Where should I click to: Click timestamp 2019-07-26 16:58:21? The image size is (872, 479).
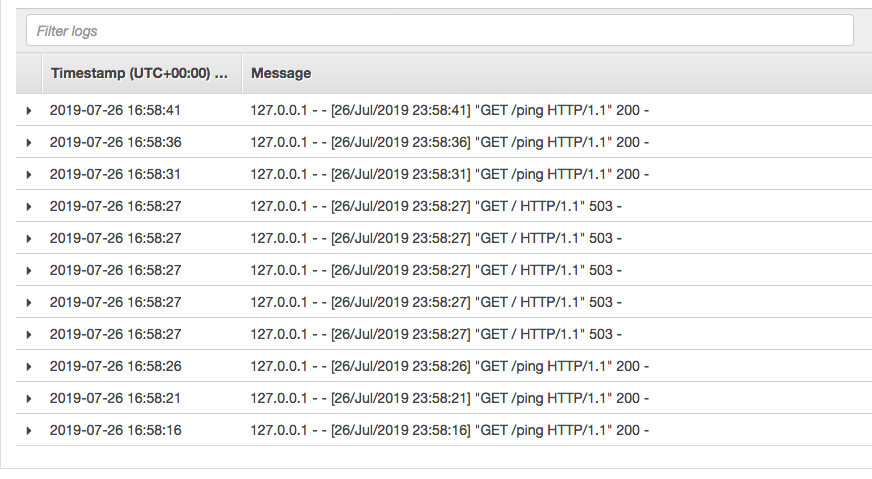(x=115, y=398)
